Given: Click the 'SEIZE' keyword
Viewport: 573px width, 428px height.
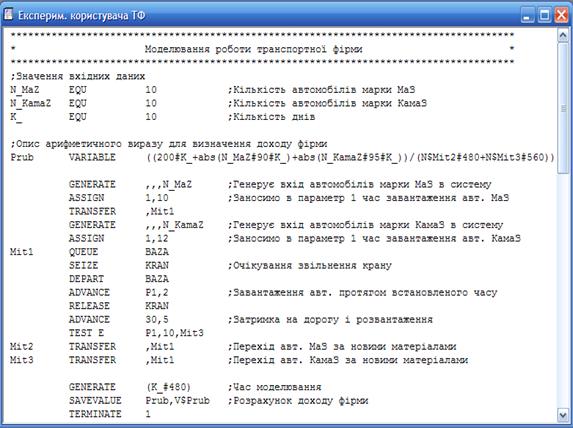Looking at the screenshot, I should click(x=83, y=265).
